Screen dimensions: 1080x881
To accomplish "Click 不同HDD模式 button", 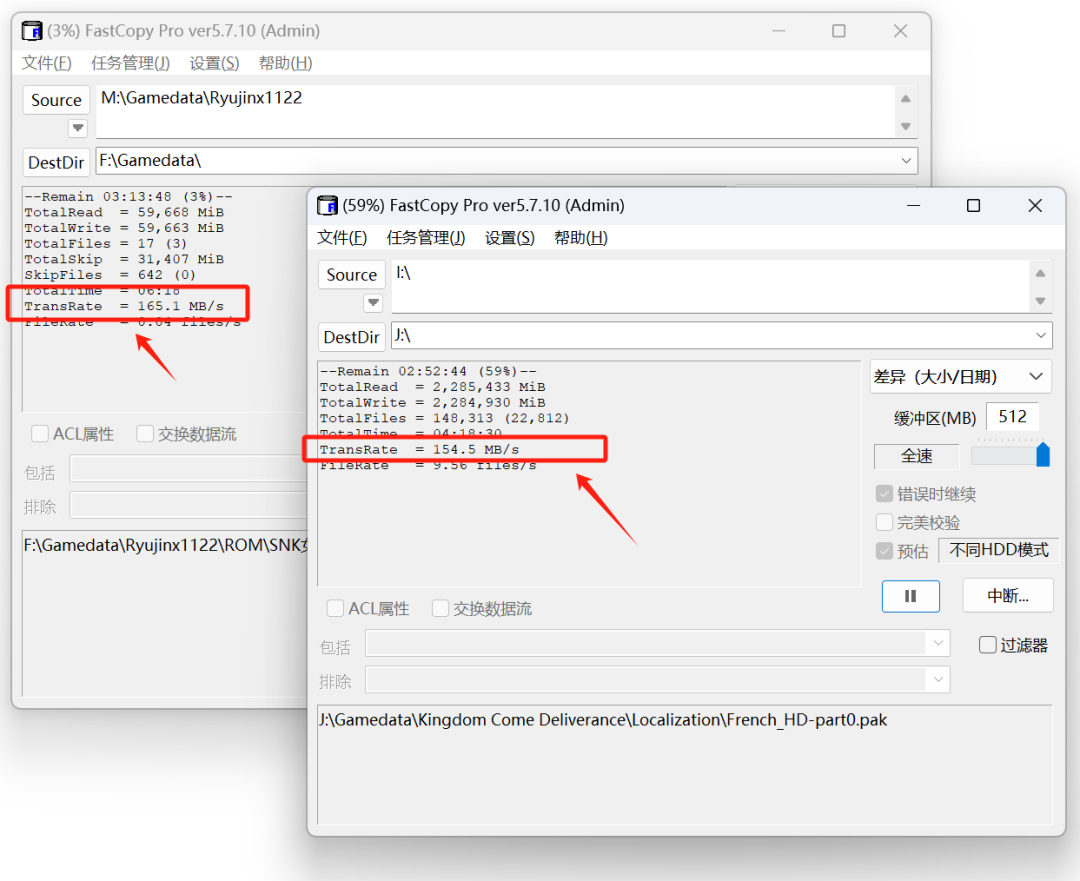I will coord(999,550).
